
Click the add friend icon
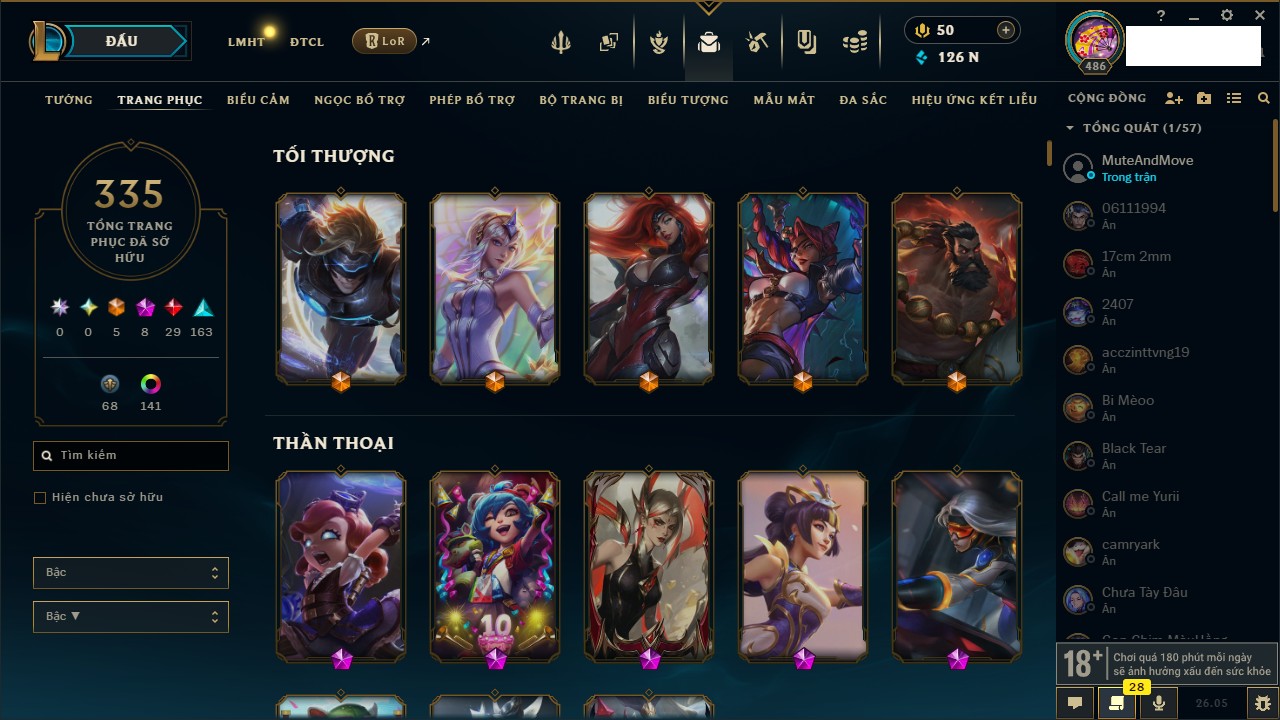click(1174, 99)
